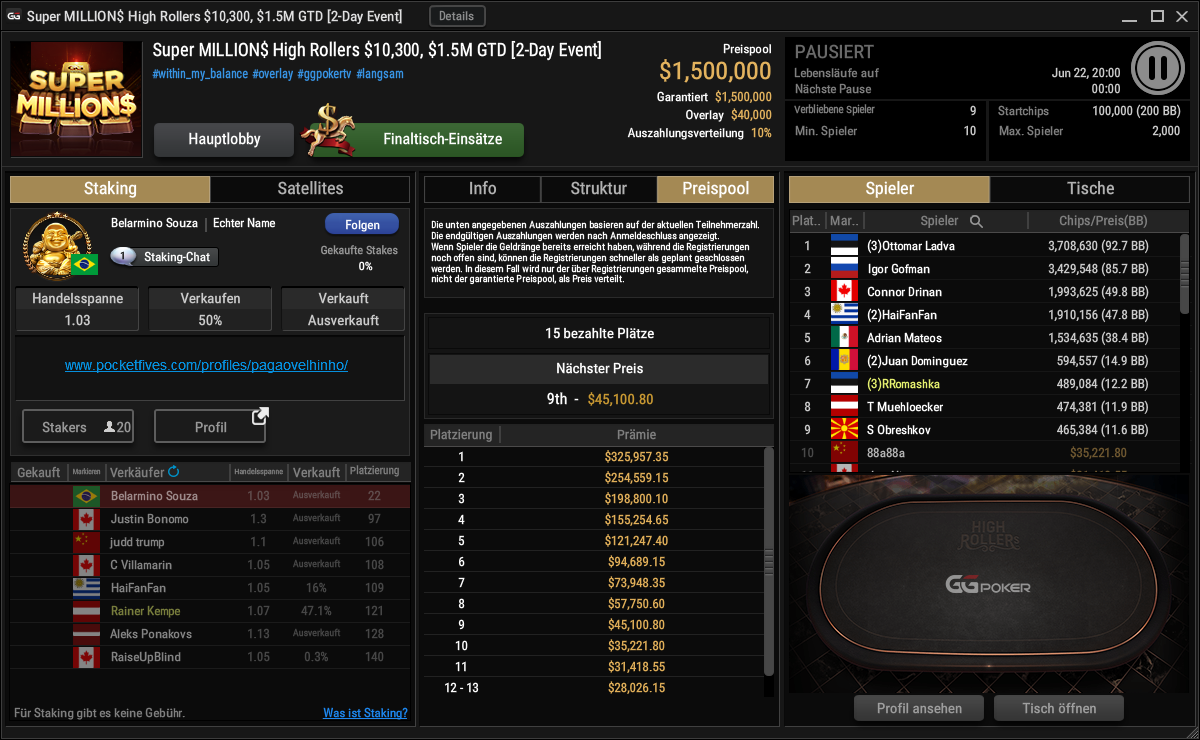
Task: Toggle Folgen for Belarmino Souza
Action: pos(361,224)
